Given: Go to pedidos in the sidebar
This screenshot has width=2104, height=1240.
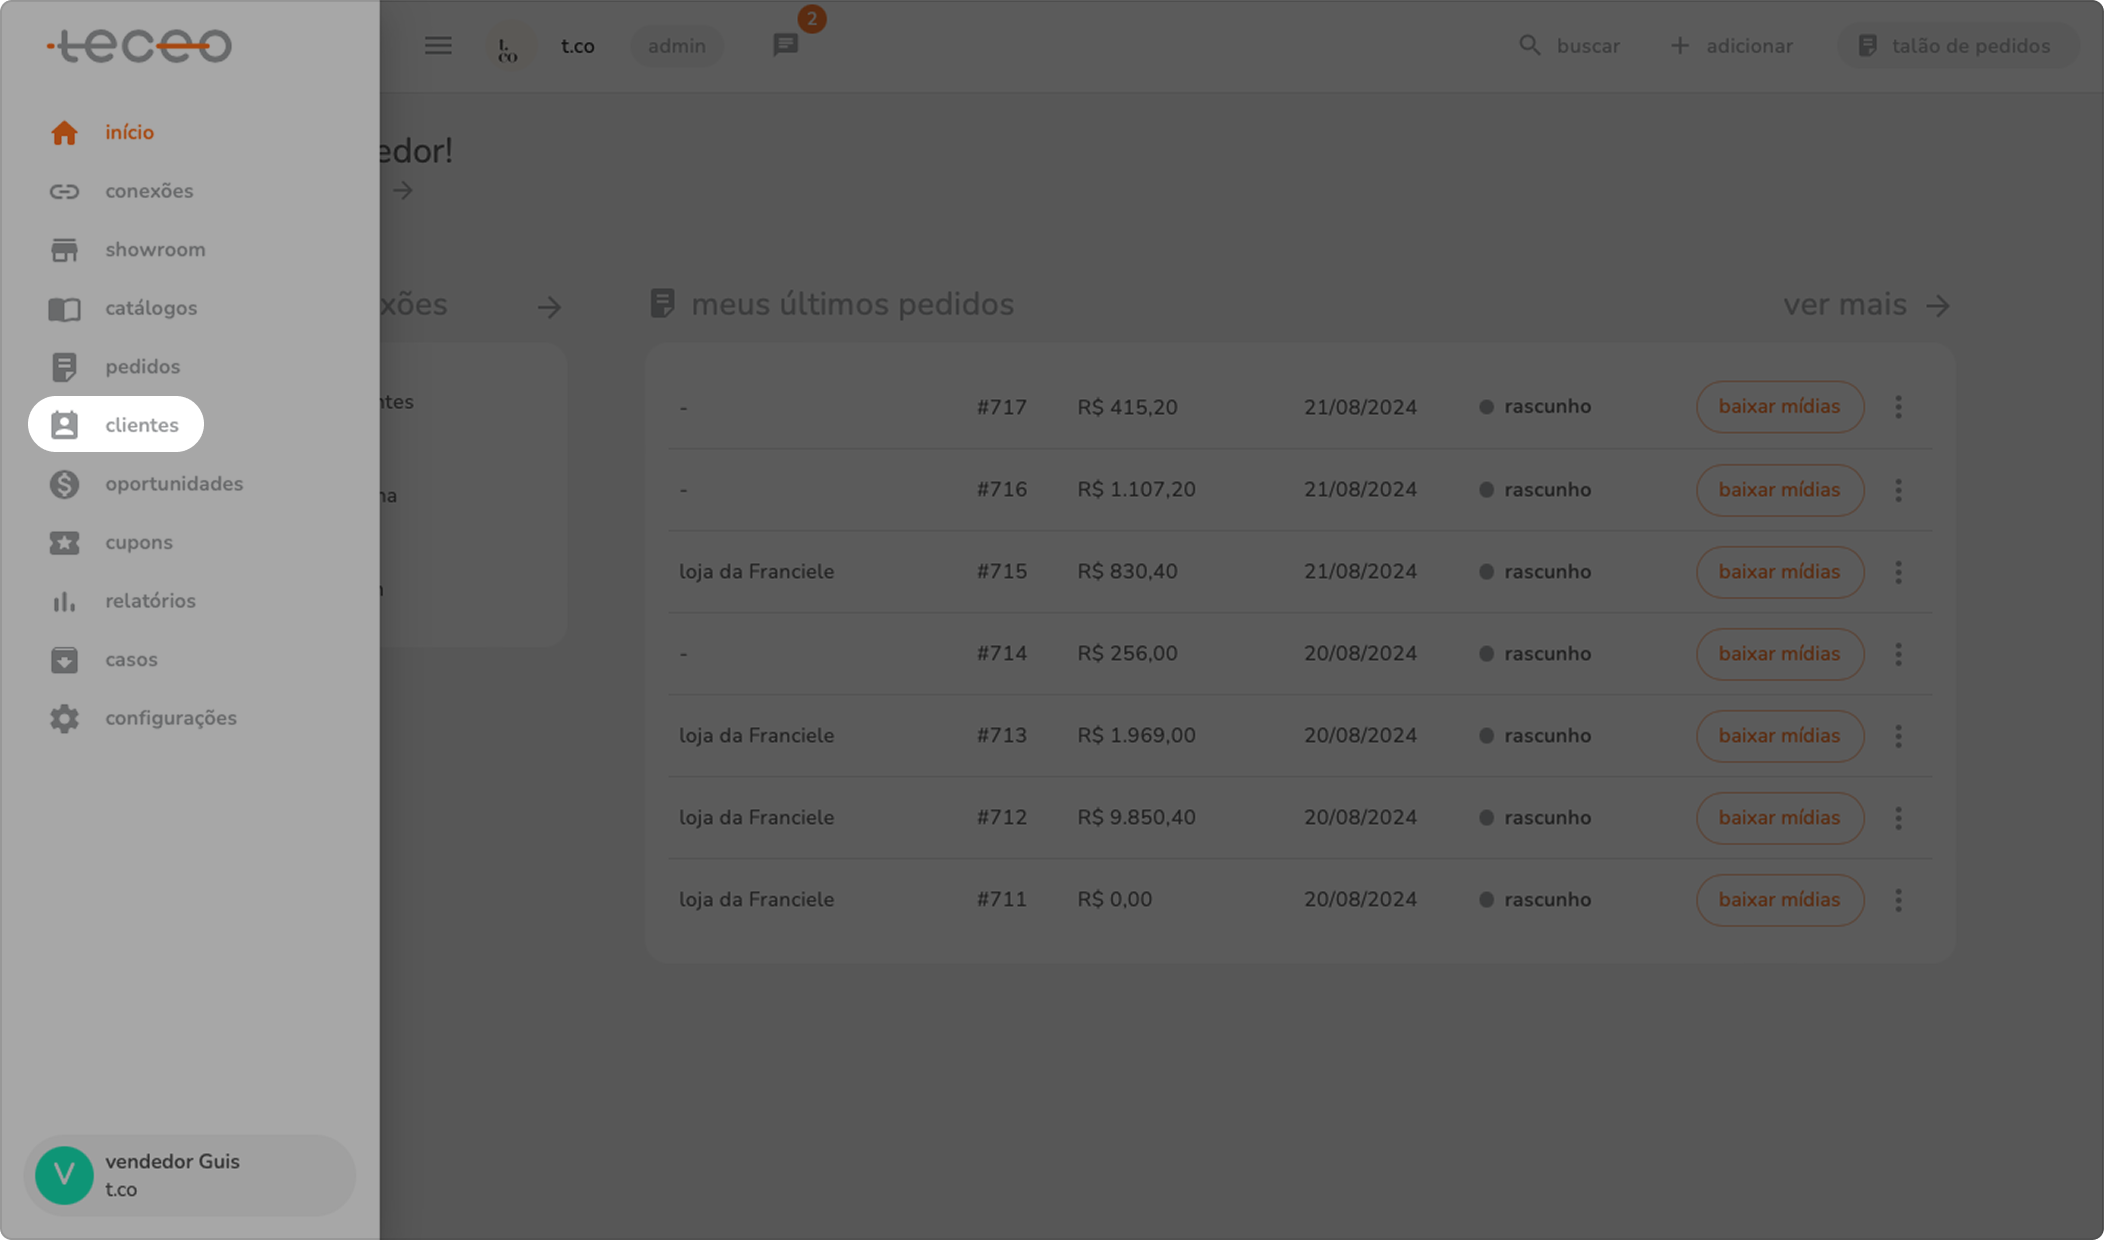Looking at the screenshot, I should point(142,367).
